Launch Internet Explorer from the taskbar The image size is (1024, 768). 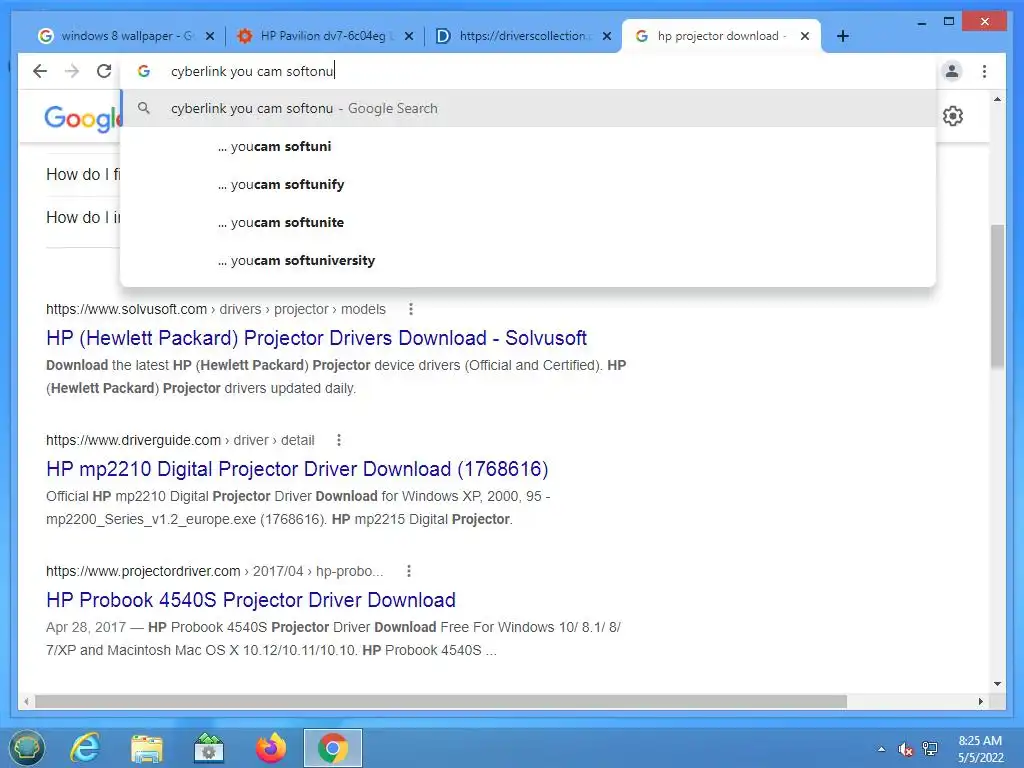pos(86,748)
